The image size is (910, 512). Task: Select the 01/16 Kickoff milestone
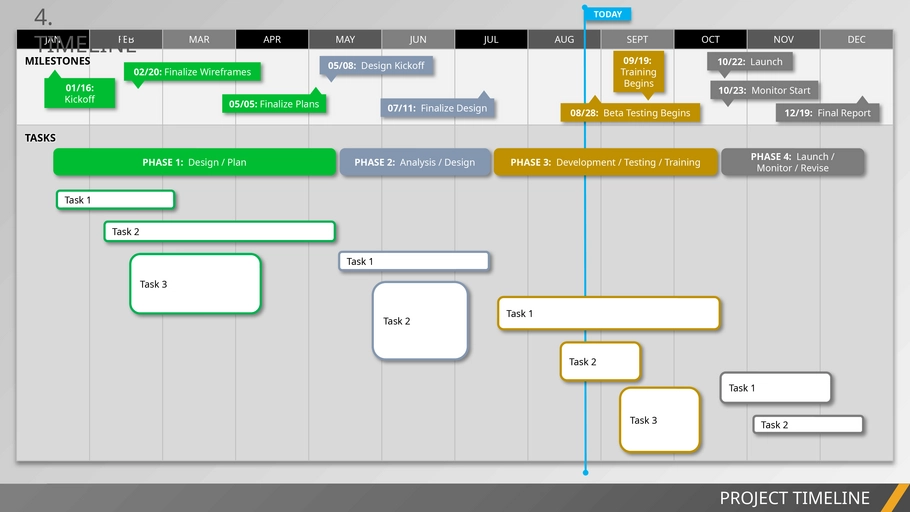click(x=80, y=94)
